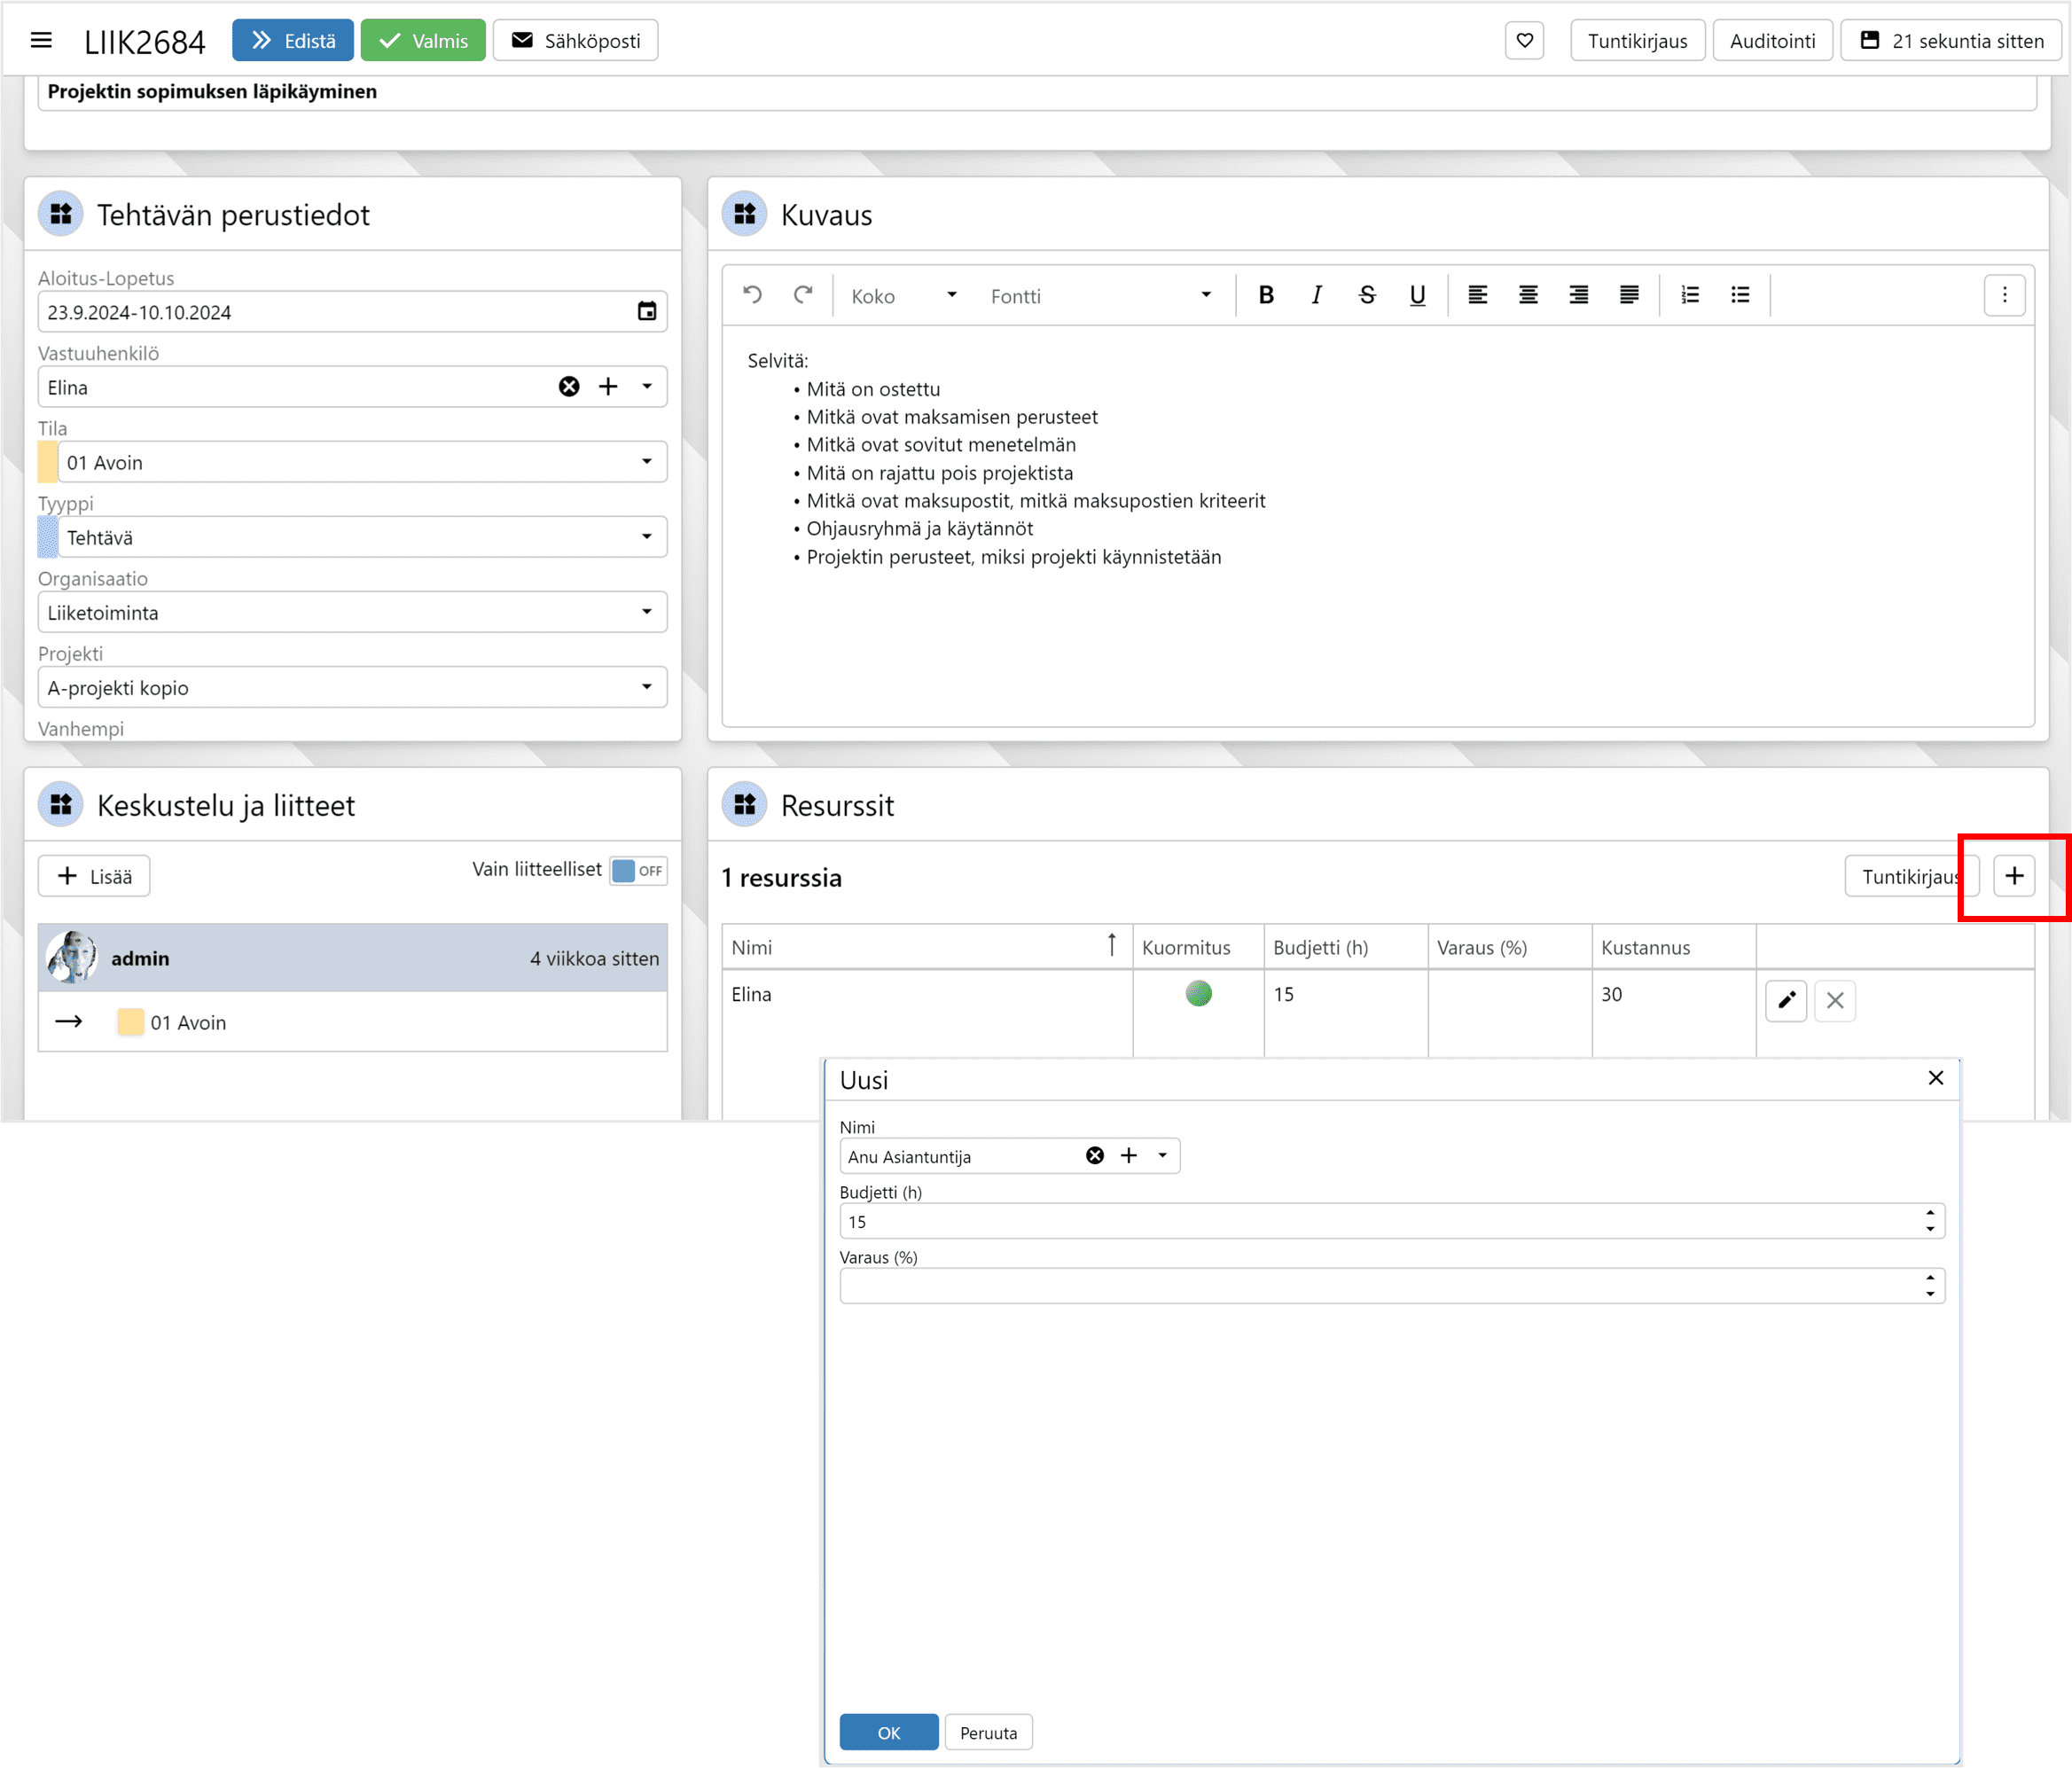
Task: Open the hamburger menu
Action: click(41, 40)
